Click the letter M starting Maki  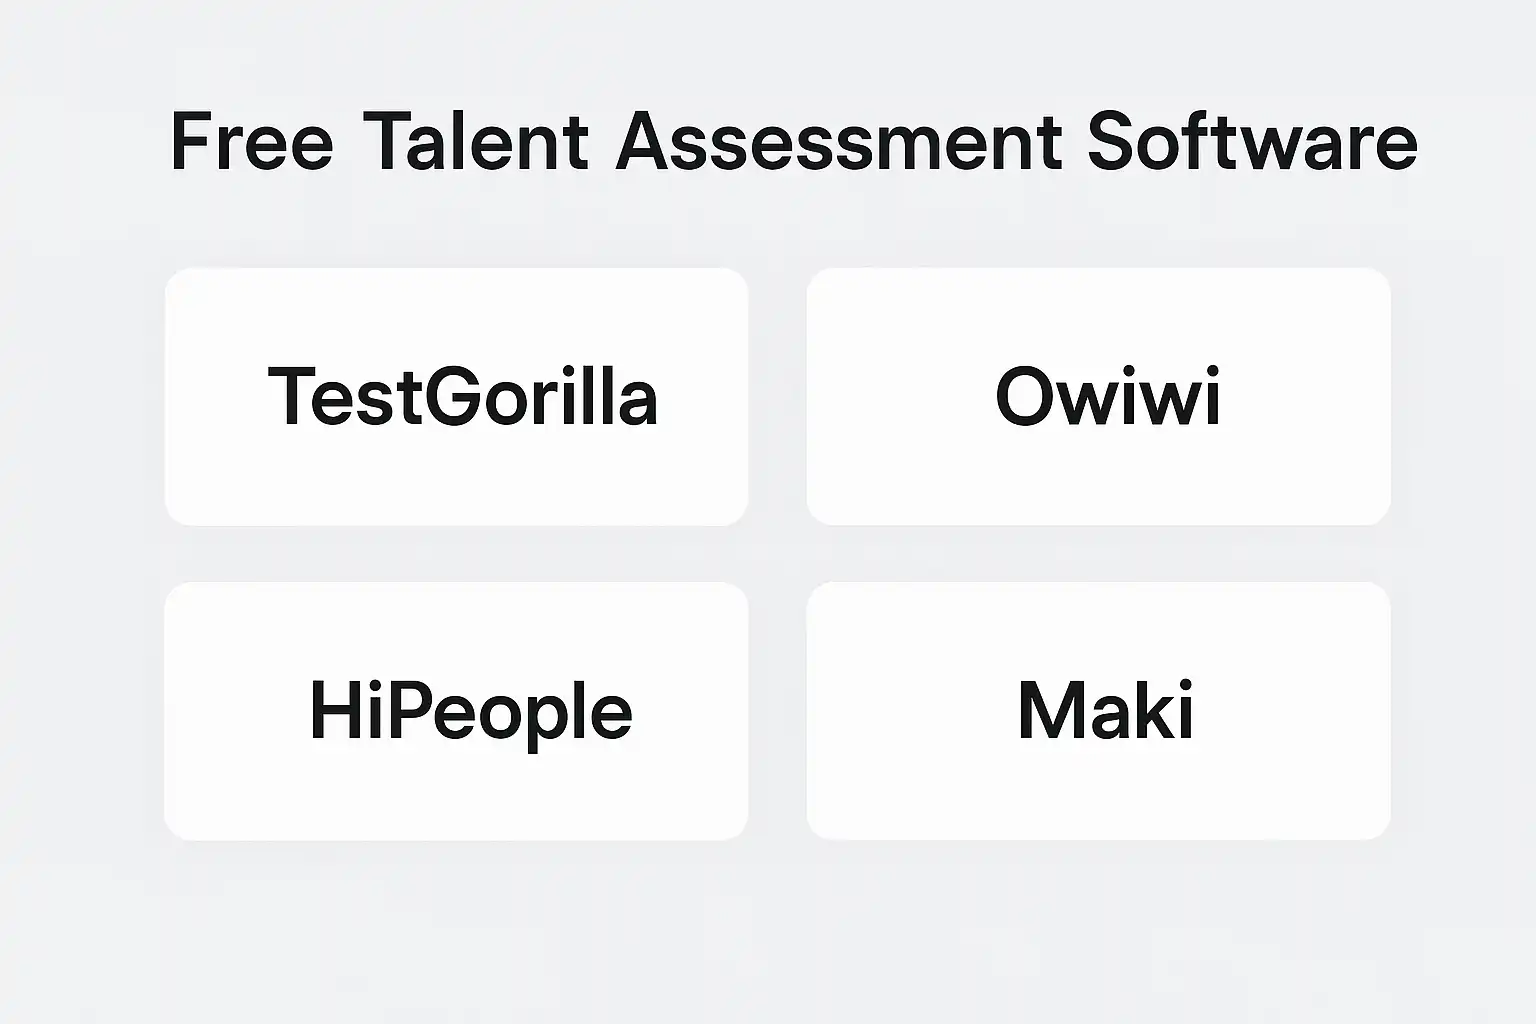1046,711
